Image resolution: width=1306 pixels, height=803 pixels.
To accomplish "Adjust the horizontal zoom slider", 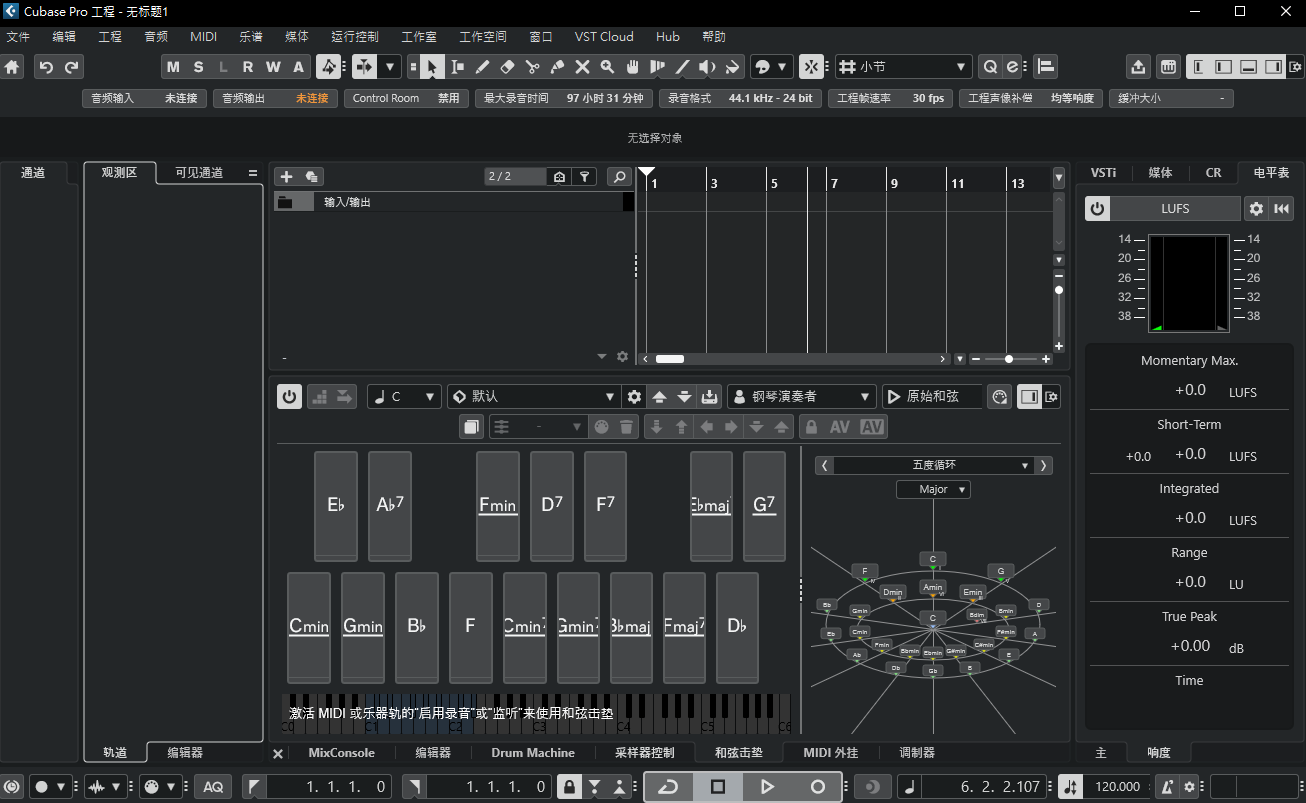I will 1008,359.
